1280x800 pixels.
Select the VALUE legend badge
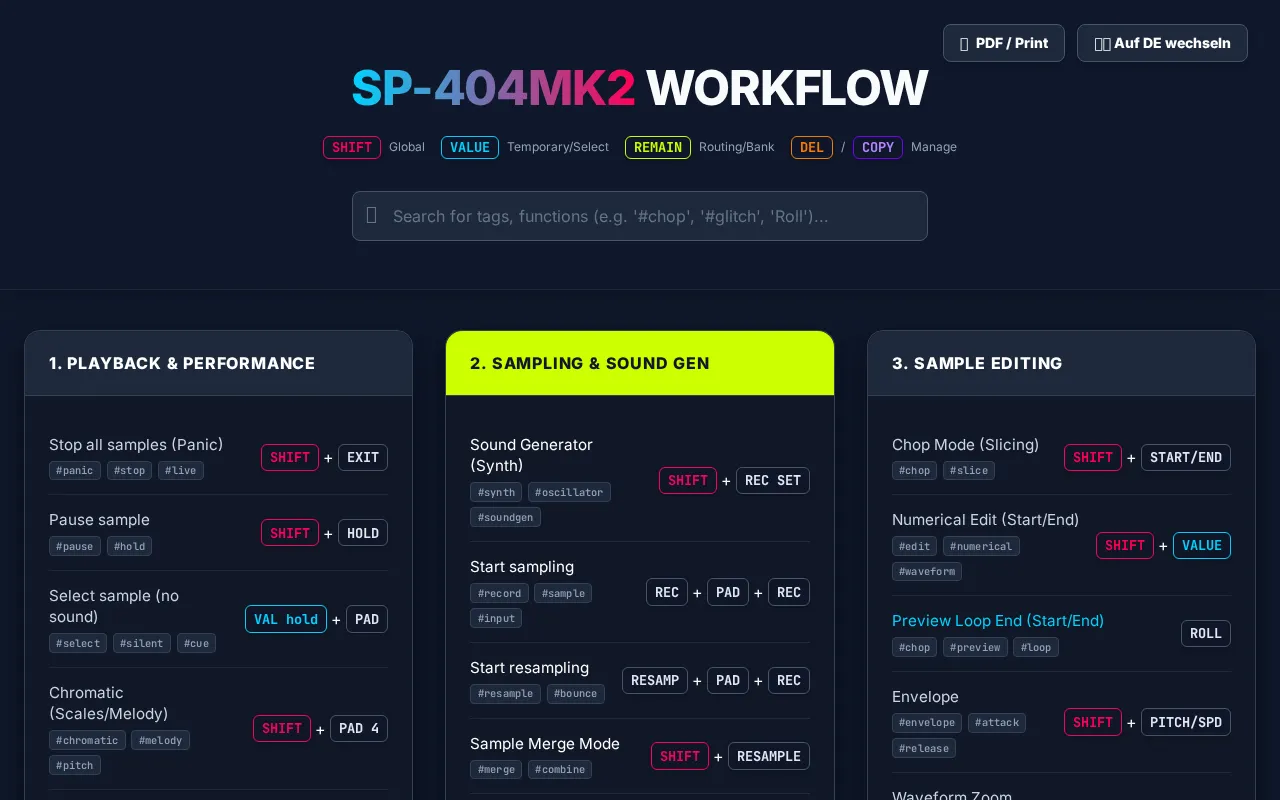click(x=470, y=147)
